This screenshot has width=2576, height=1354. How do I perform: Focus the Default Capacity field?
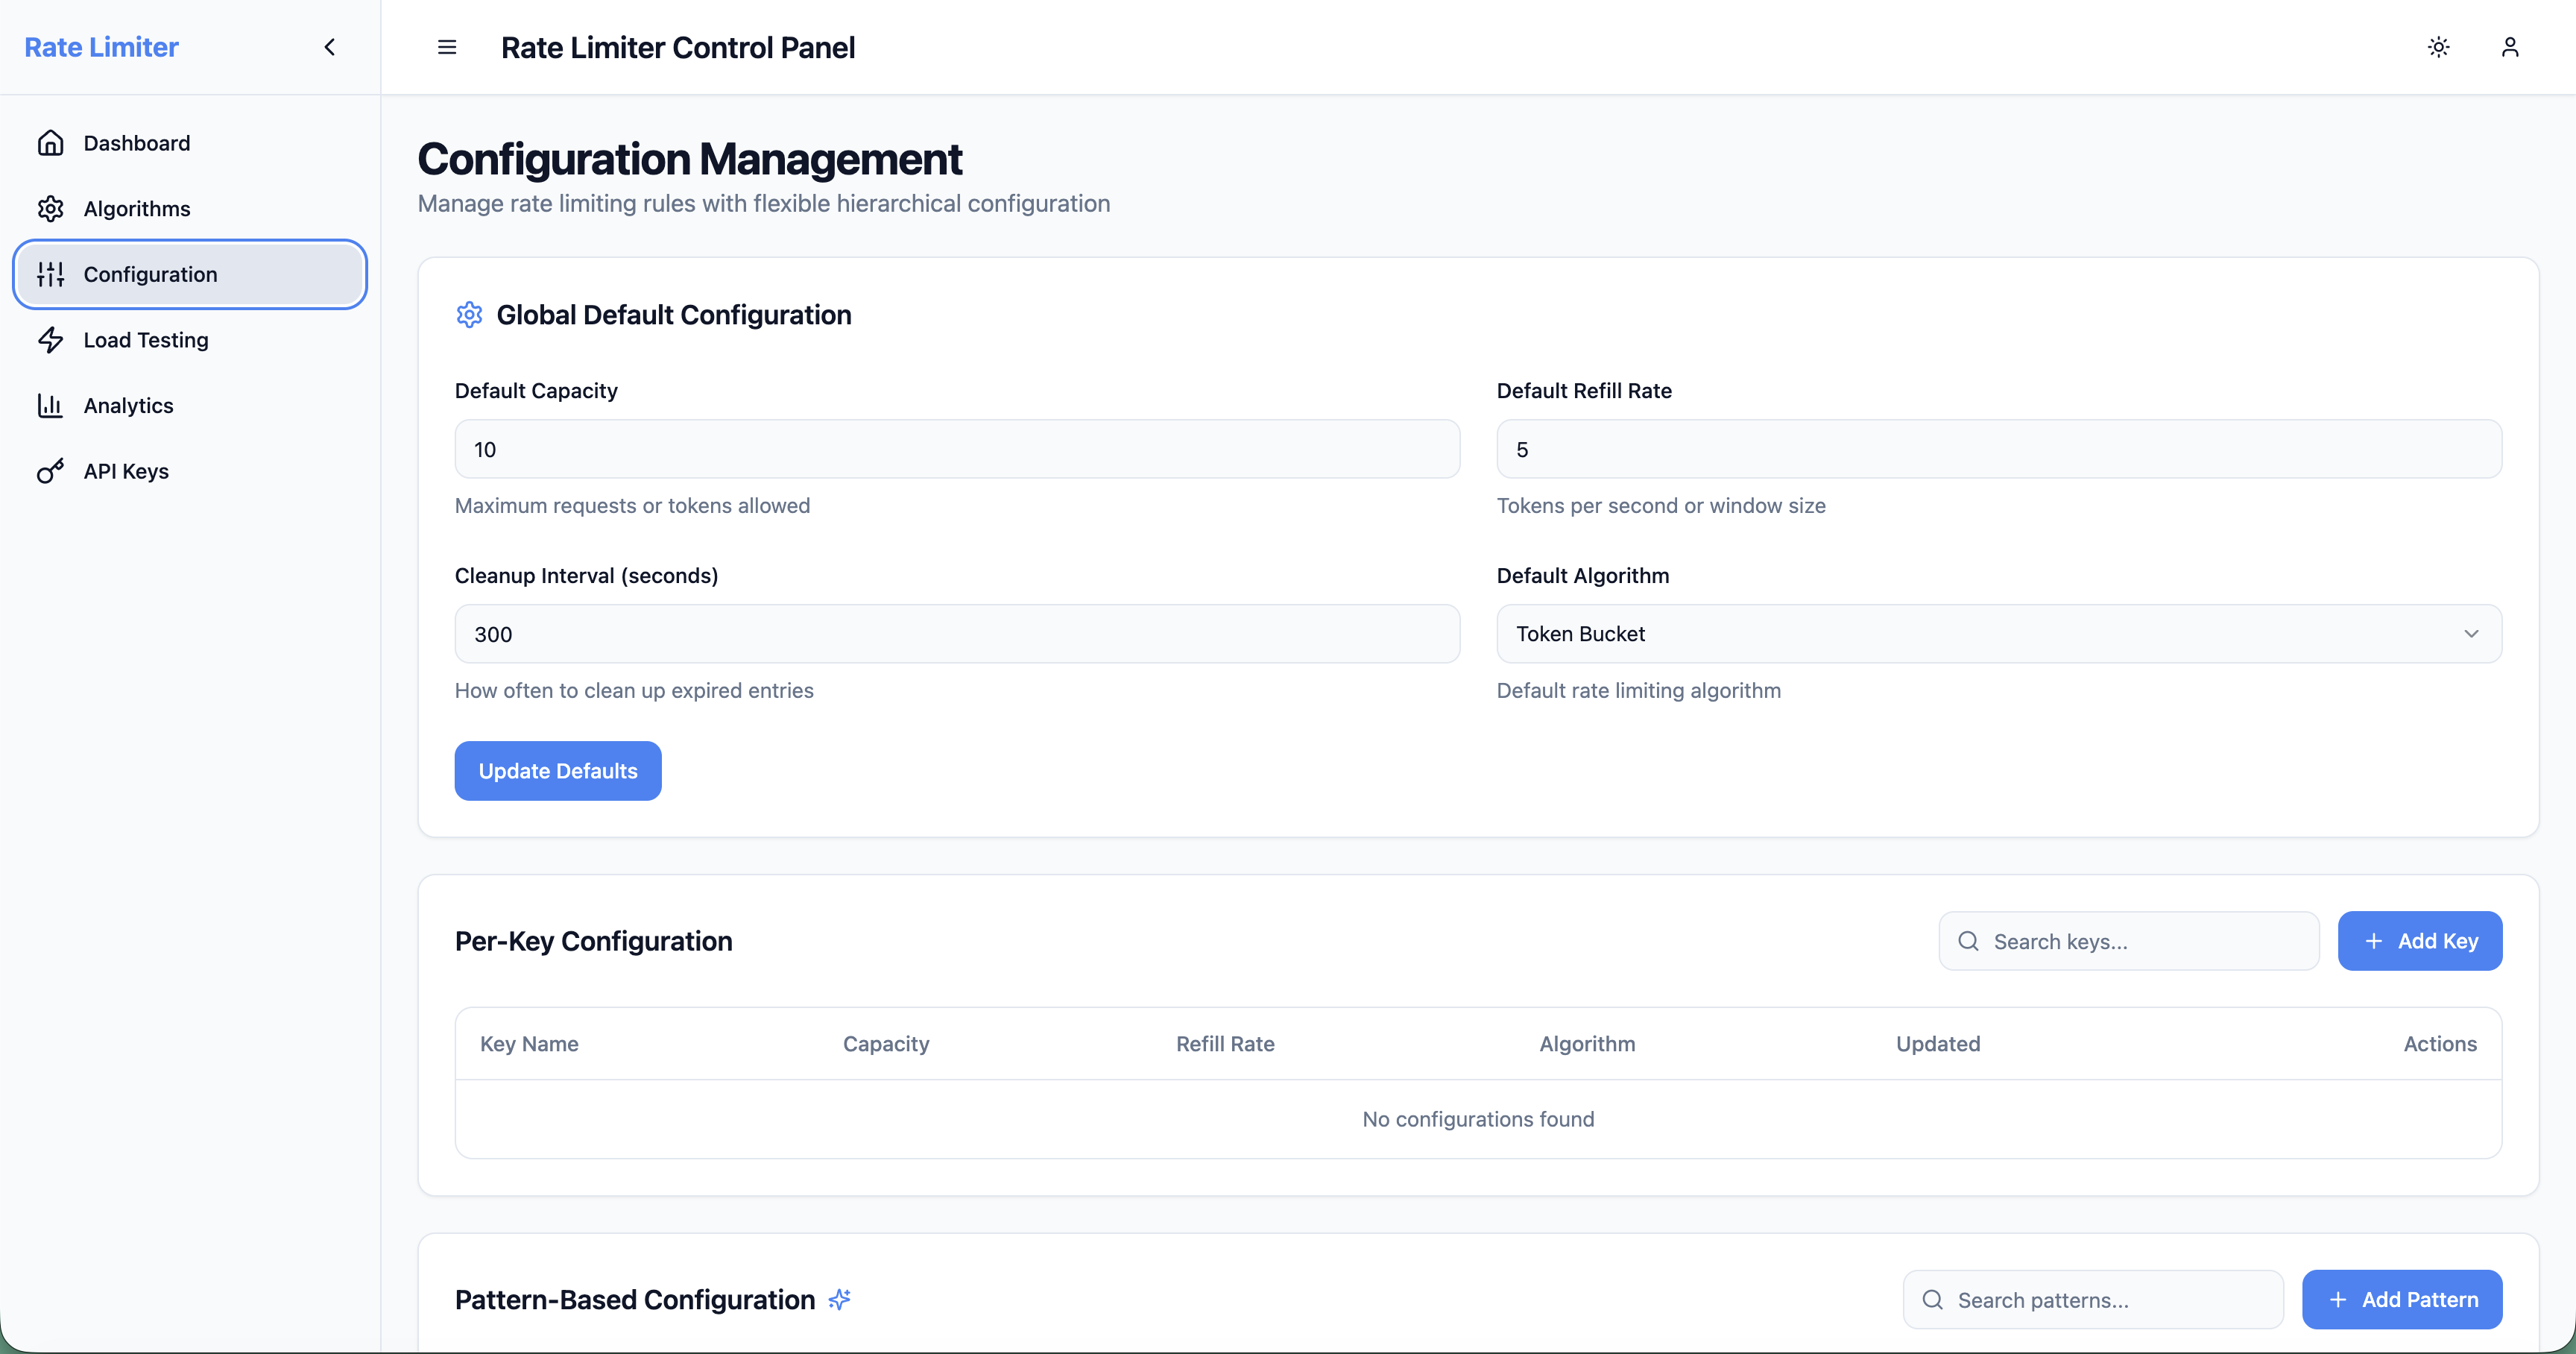click(957, 449)
